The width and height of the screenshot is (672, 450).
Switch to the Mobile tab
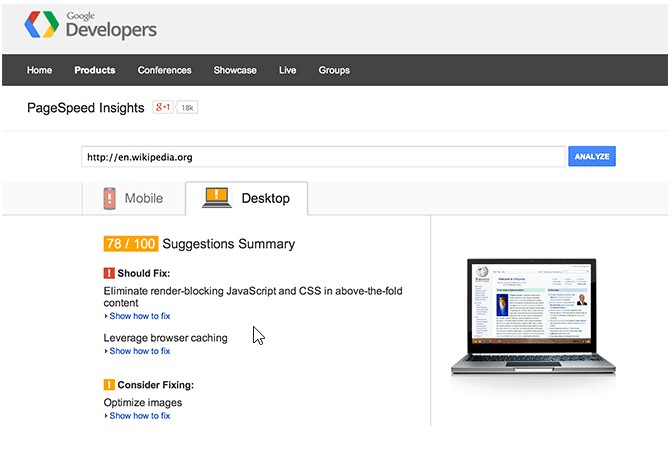coord(134,198)
